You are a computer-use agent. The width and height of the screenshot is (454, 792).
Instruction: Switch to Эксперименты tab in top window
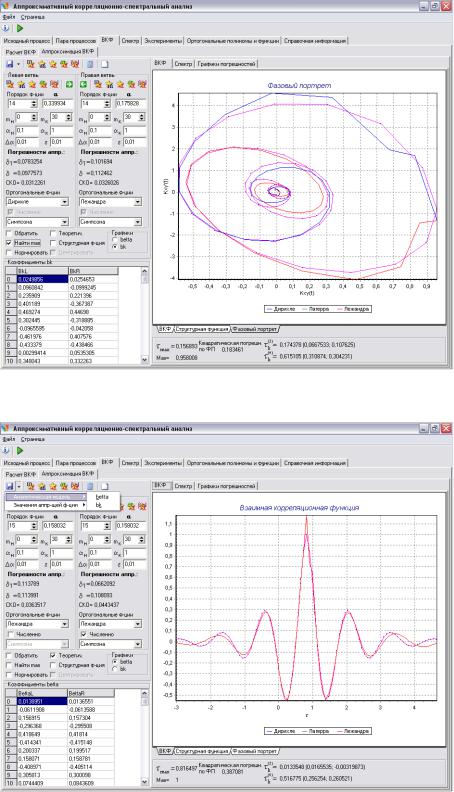pos(163,41)
